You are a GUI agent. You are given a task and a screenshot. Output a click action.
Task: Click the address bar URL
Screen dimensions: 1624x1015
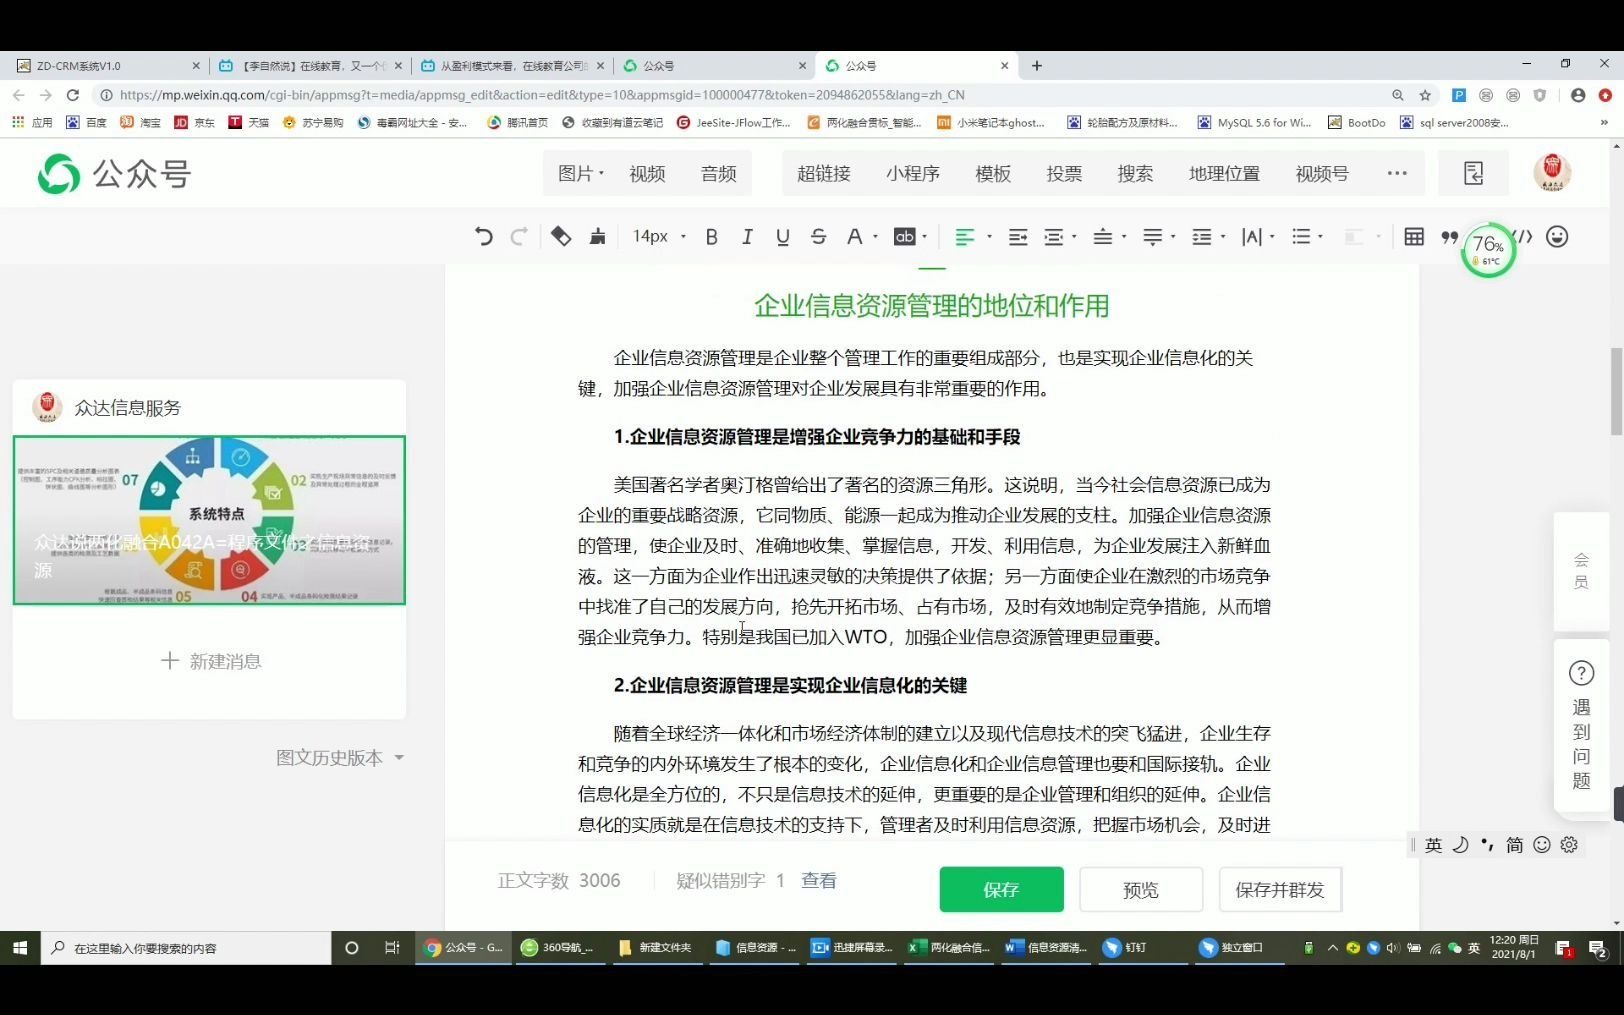click(x=542, y=95)
